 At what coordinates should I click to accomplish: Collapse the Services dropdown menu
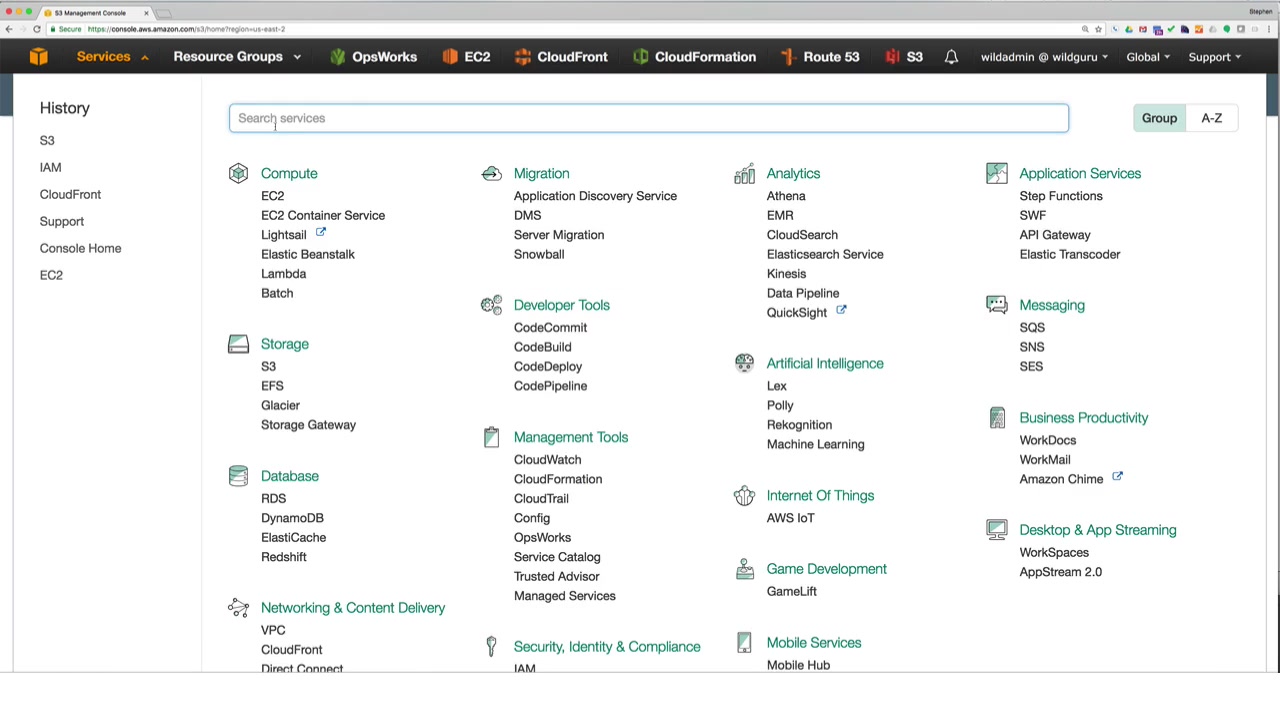pyautogui.click(x=112, y=57)
